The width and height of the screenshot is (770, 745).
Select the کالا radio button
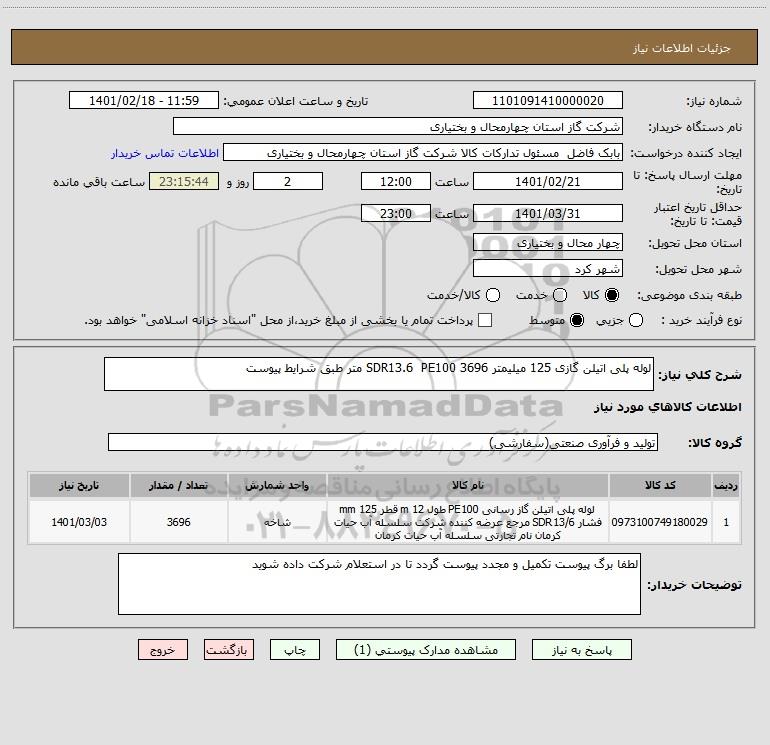pos(612,295)
